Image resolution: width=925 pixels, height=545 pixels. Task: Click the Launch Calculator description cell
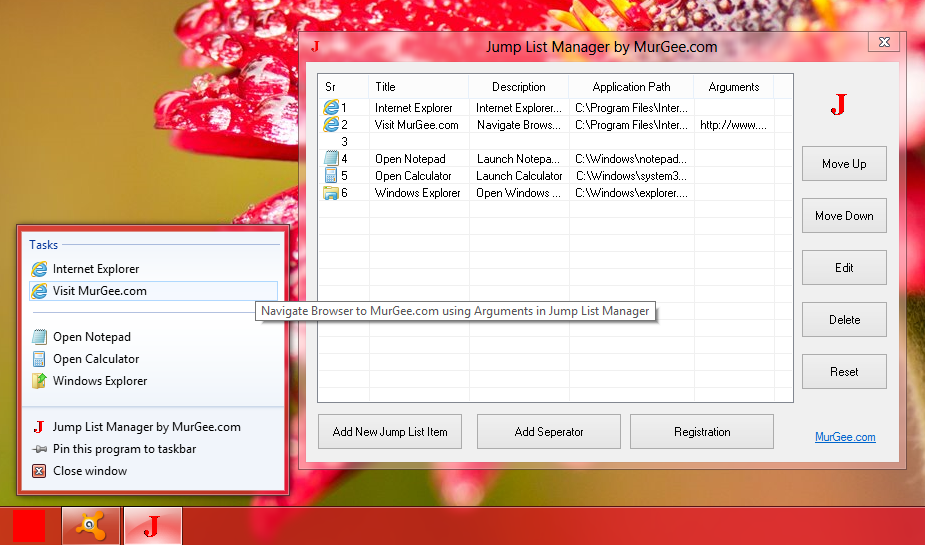519,176
